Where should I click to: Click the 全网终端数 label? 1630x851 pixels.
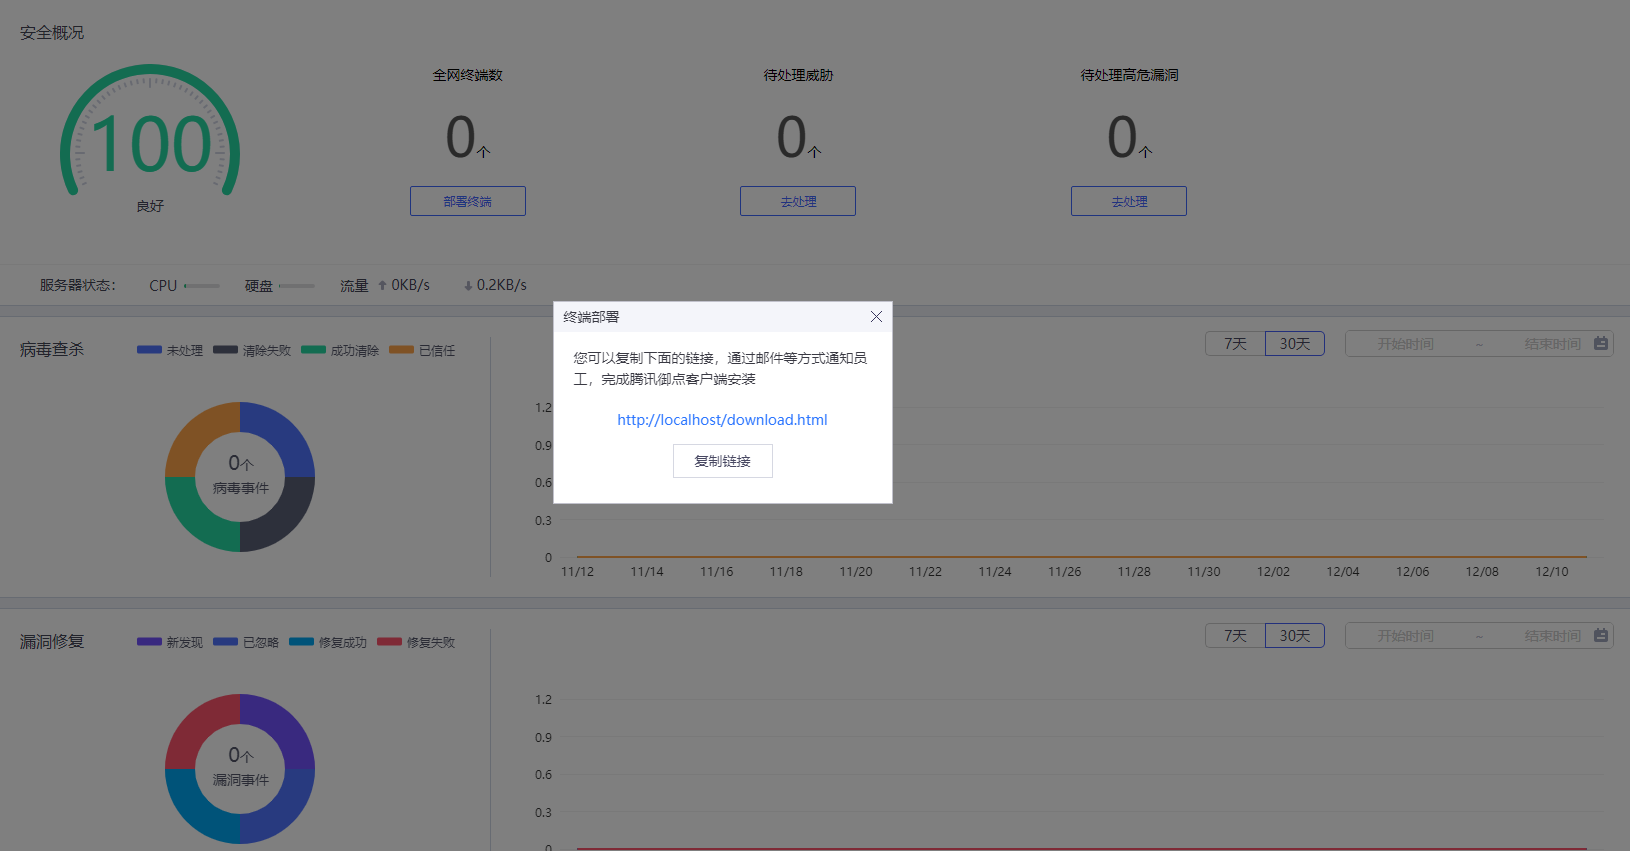[467, 75]
